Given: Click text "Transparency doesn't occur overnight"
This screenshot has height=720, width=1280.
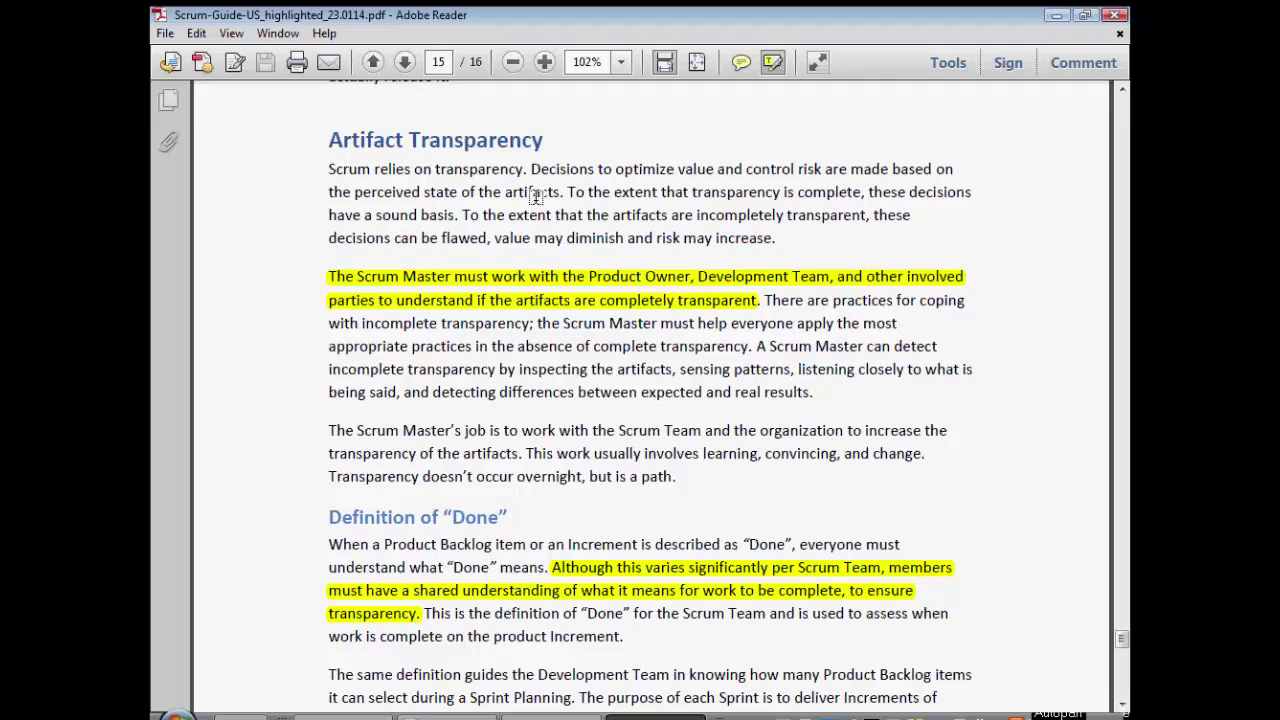Looking at the screenshot, I should point(456,476).
